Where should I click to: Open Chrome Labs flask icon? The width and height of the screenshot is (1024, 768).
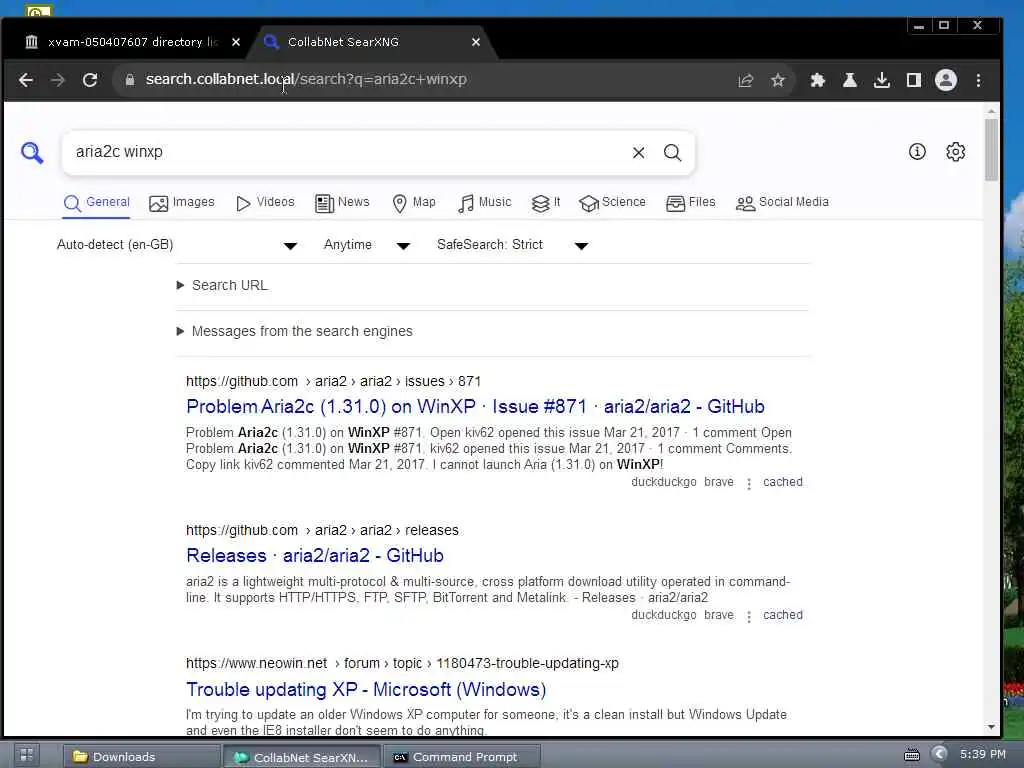[x=849, y=80]
